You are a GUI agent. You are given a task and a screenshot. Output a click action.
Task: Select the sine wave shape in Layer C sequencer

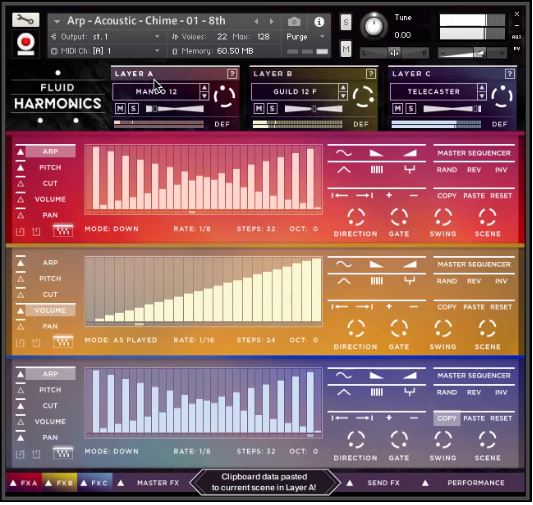point(344,376)
